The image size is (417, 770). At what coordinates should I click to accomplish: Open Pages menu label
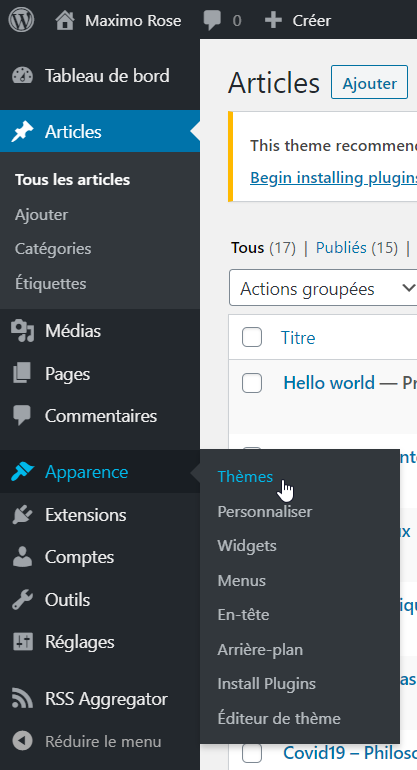coord(67,374)
